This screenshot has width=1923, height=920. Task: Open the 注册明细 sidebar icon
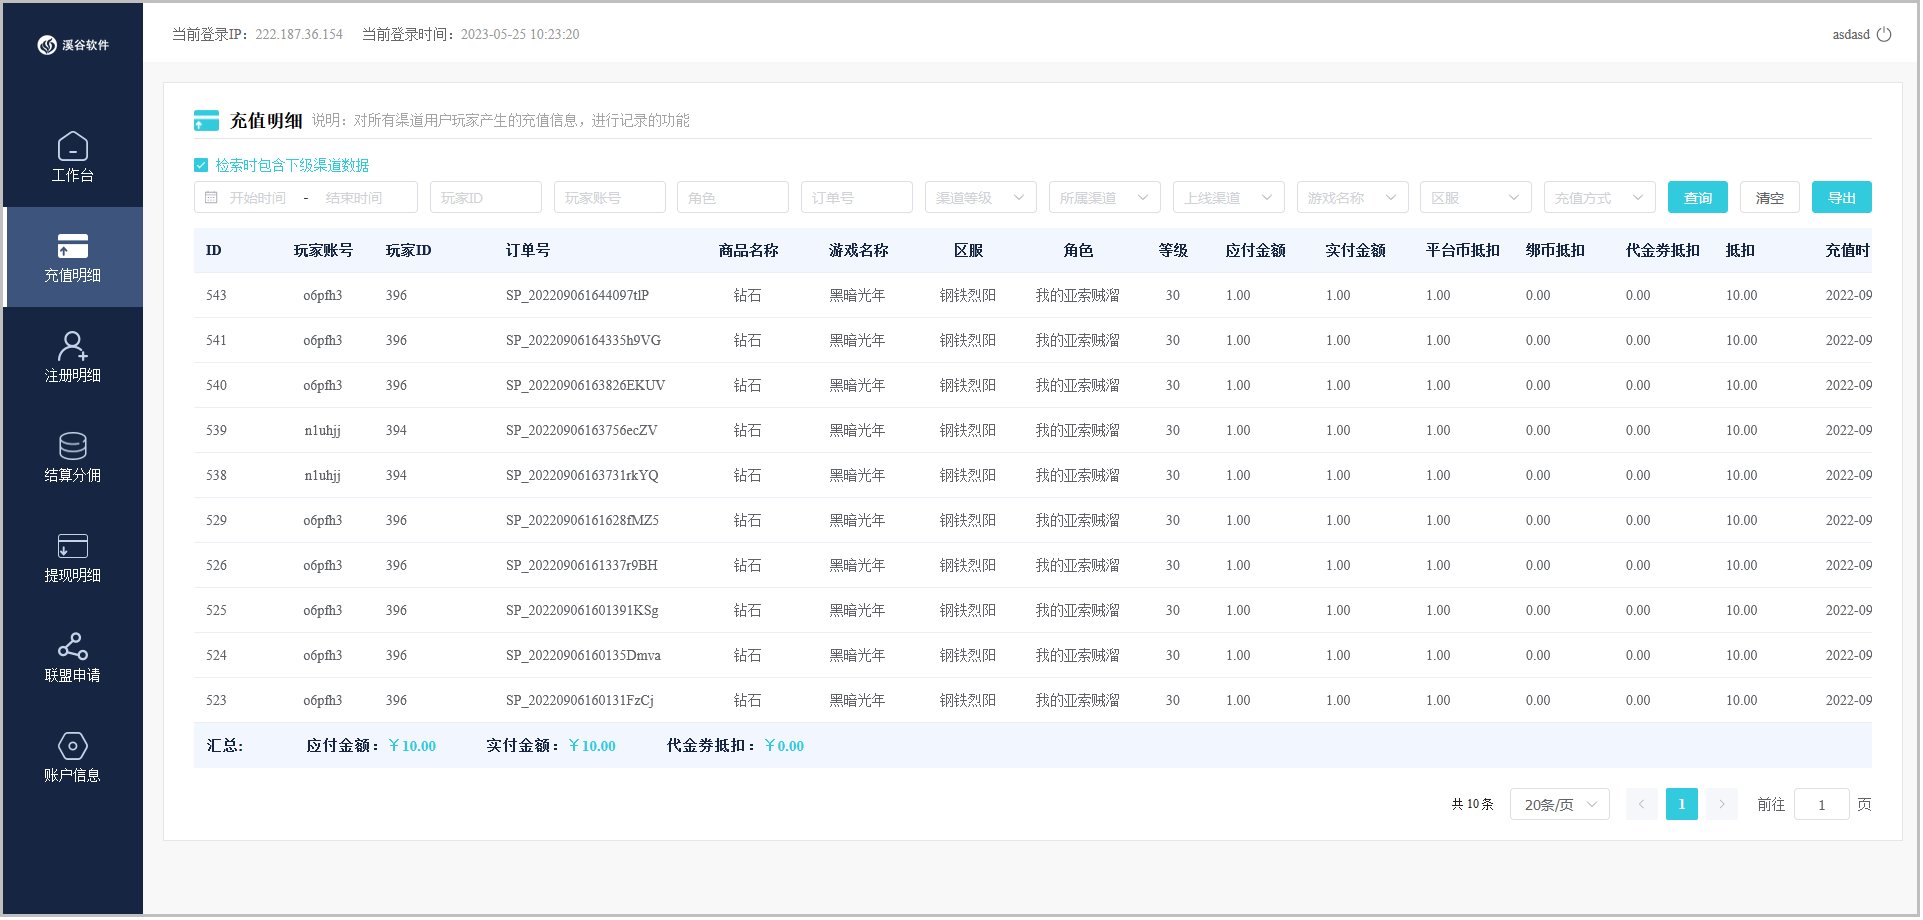point(72,346)
